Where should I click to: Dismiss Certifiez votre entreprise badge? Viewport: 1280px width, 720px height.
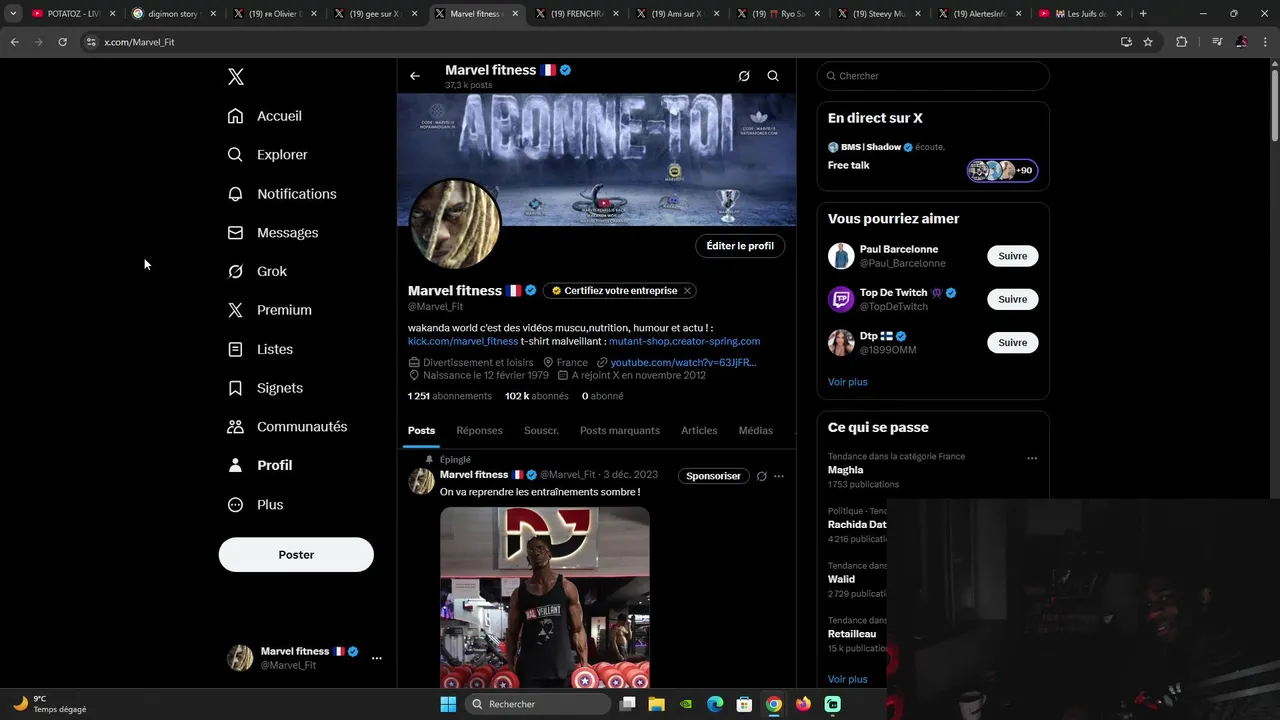point(687,291)
